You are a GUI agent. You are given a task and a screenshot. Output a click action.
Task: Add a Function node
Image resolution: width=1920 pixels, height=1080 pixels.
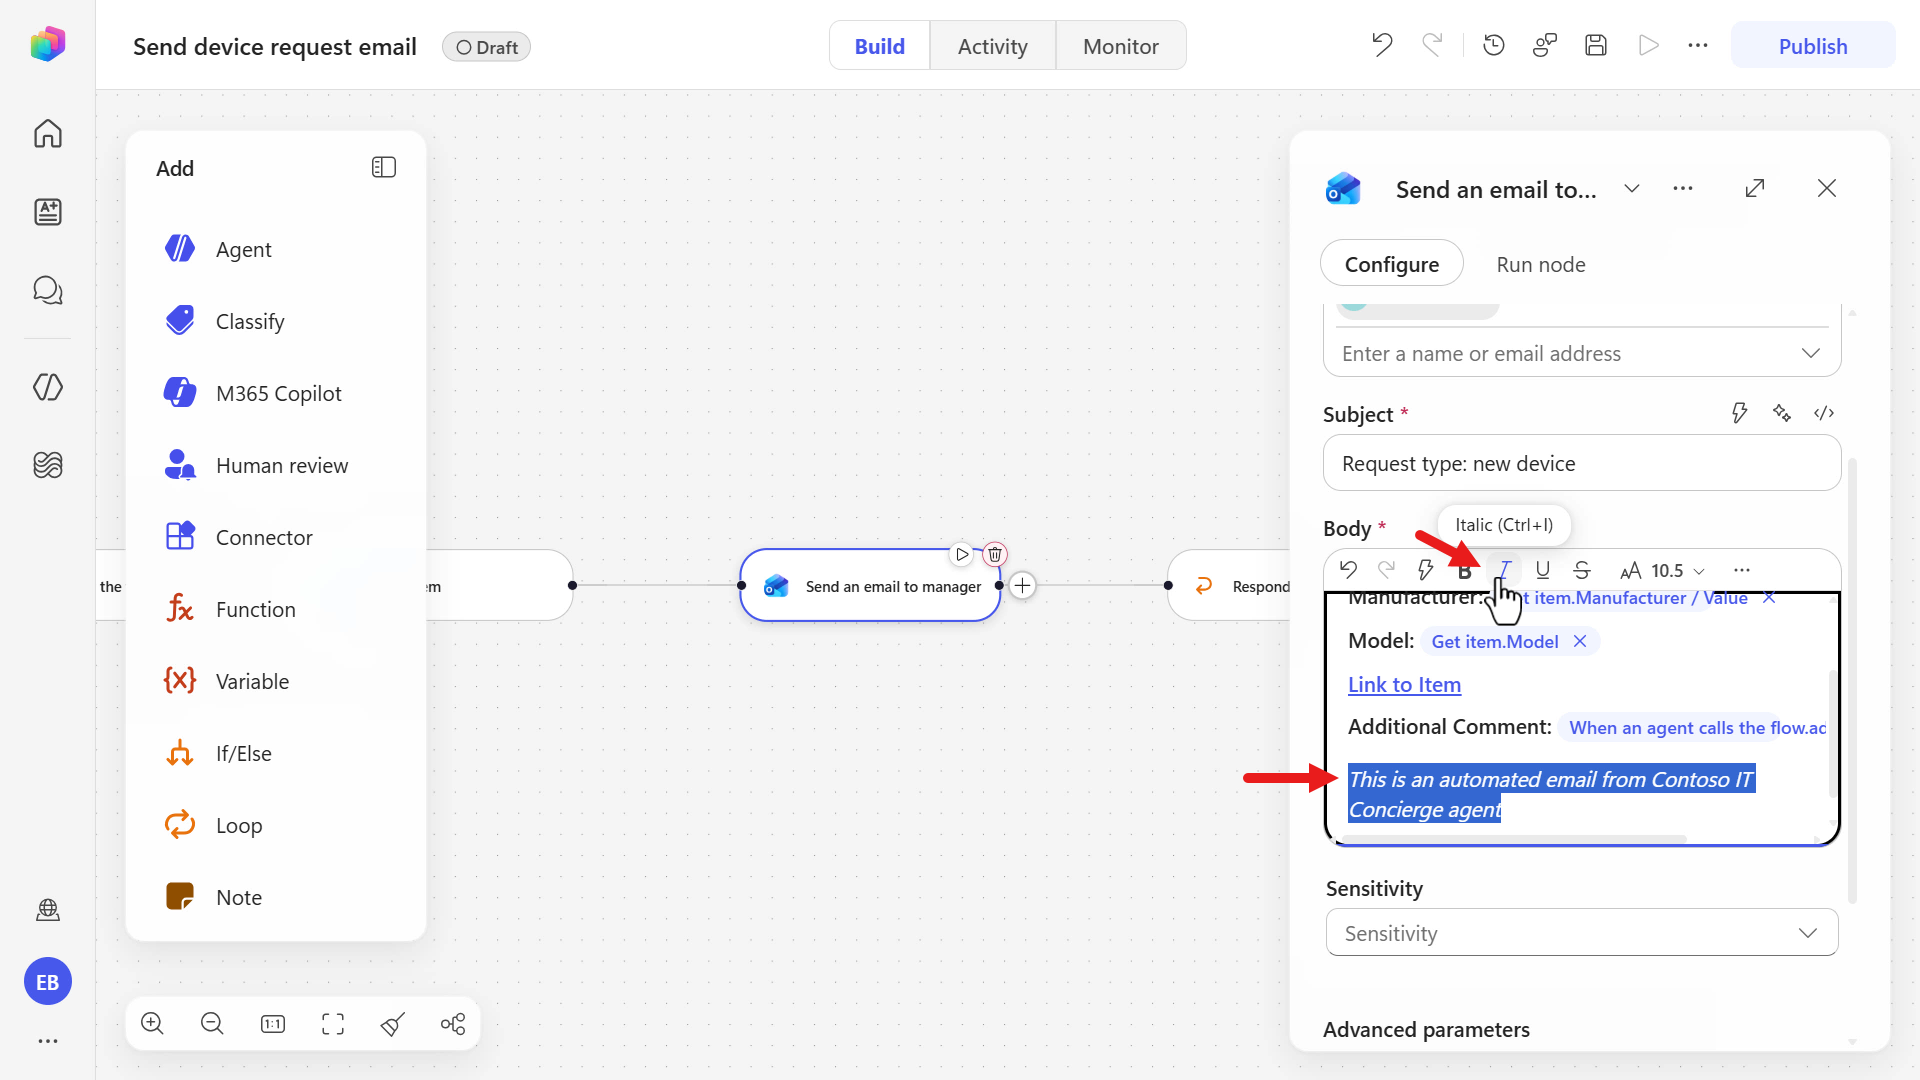(x=276, y=610)
